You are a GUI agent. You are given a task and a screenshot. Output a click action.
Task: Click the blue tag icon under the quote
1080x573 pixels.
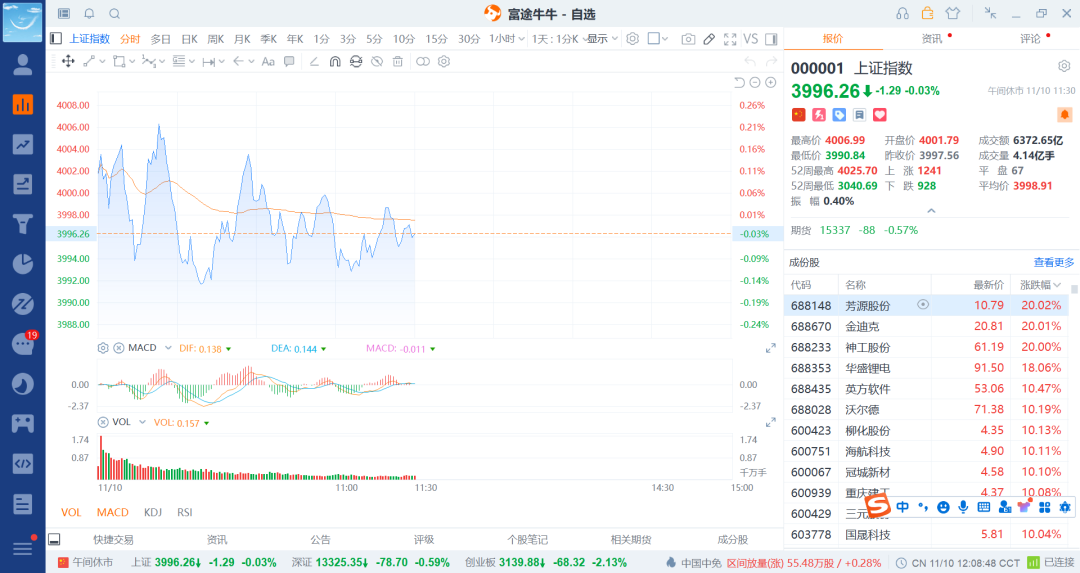click(x=839, y=114)
